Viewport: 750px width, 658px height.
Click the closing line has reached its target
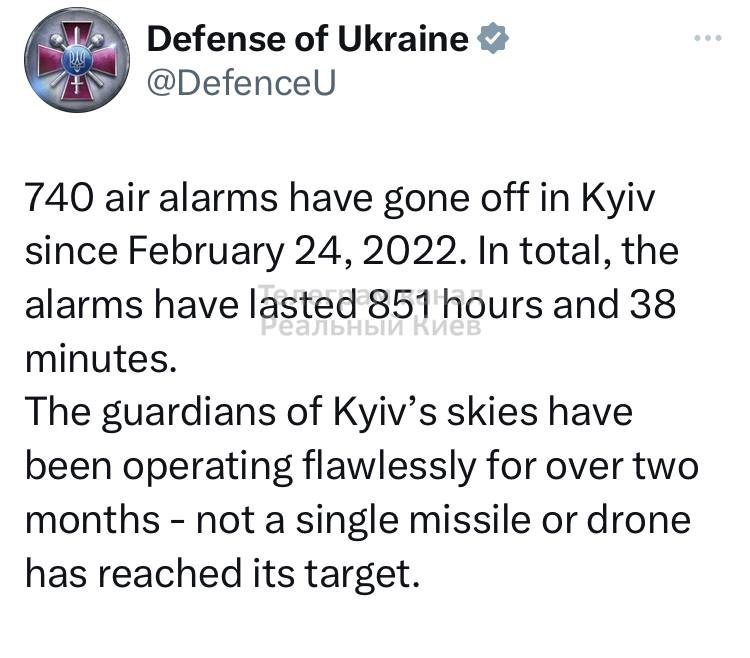pyautogui.click(x=216, y=573)
